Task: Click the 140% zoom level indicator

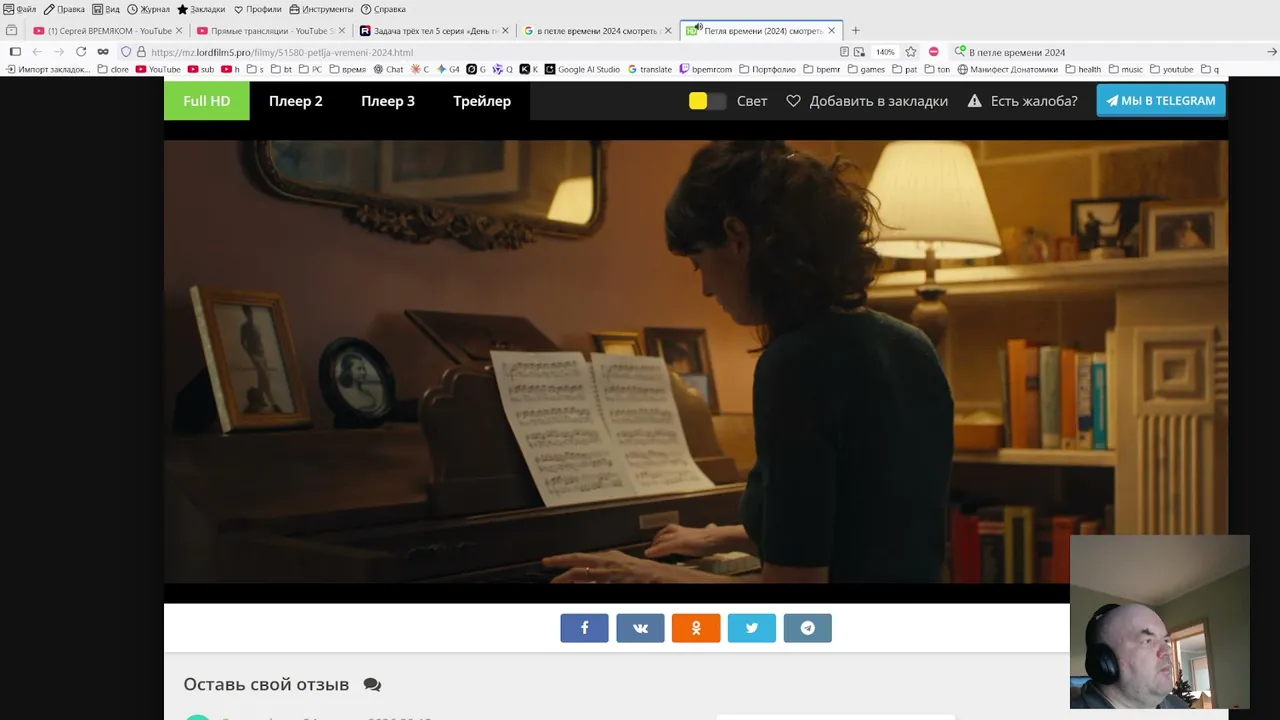Action: click(x=885, y=52)
